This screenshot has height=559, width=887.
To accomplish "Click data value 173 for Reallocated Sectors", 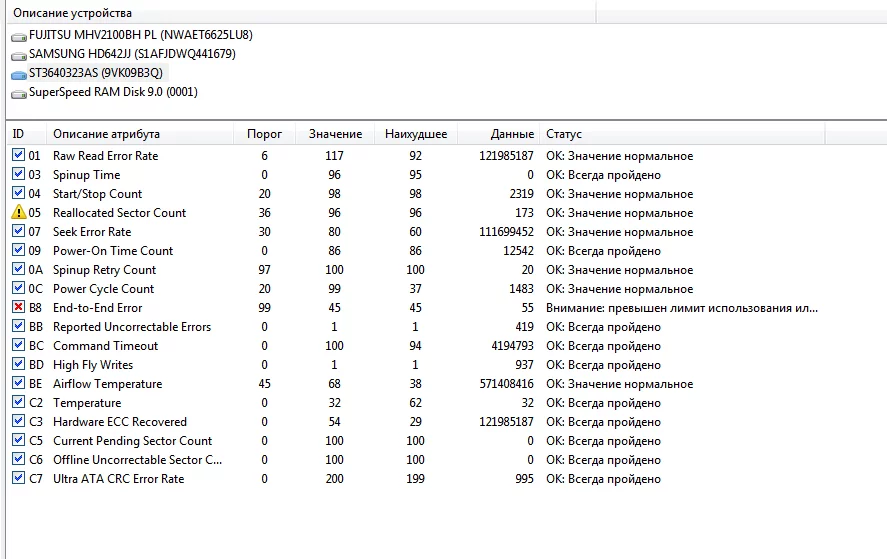I will tap(524, 213).
